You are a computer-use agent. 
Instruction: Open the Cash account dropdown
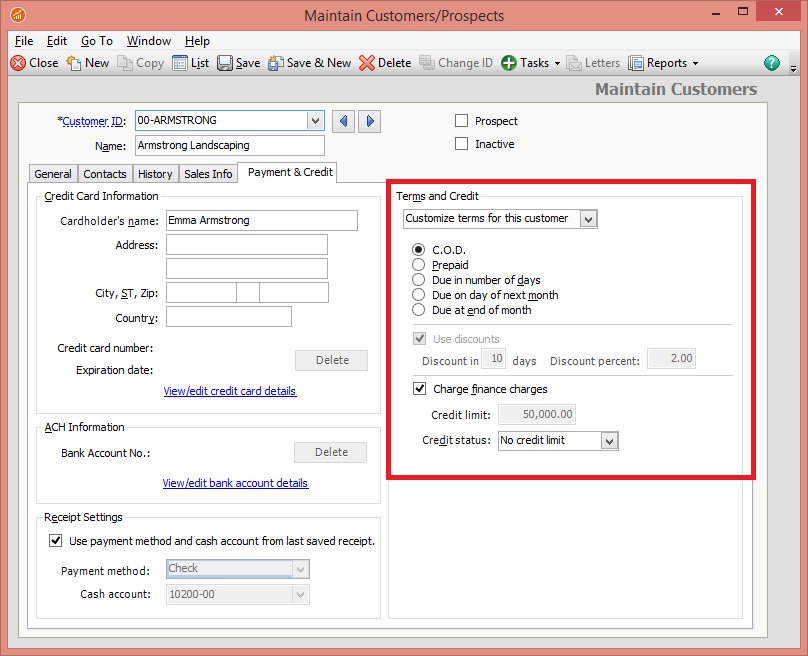click(x=300, y=595)
